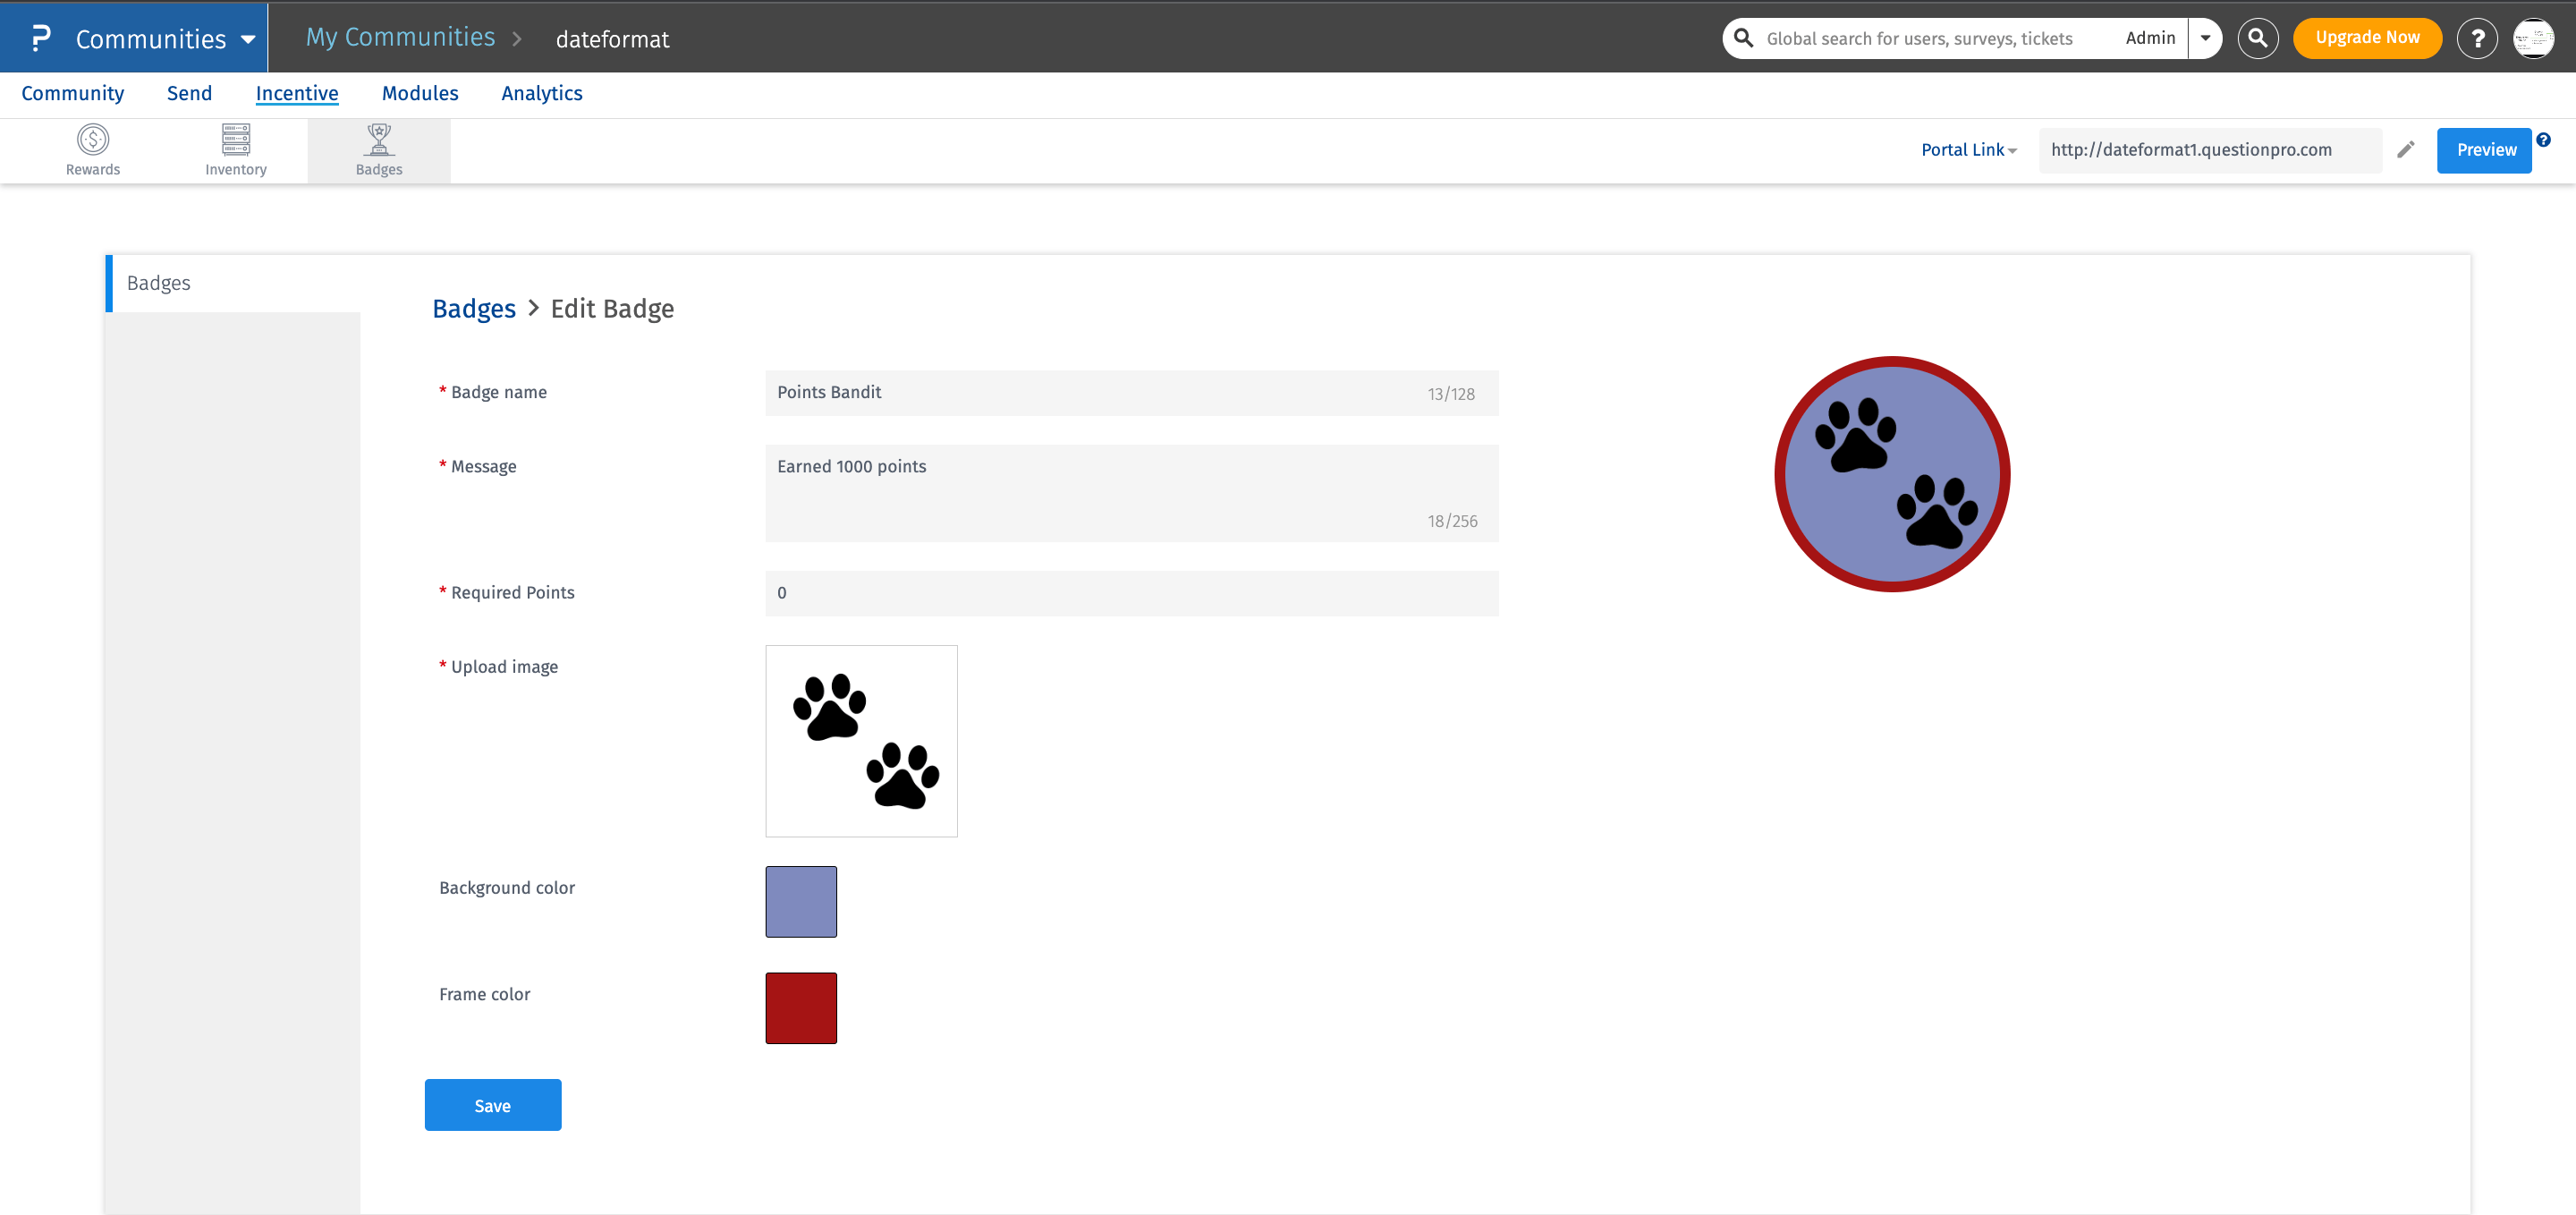Click the global search magnifier icon
Image resolution: width=2576 pixels, height=1215 pixels.
(1744, 37)
